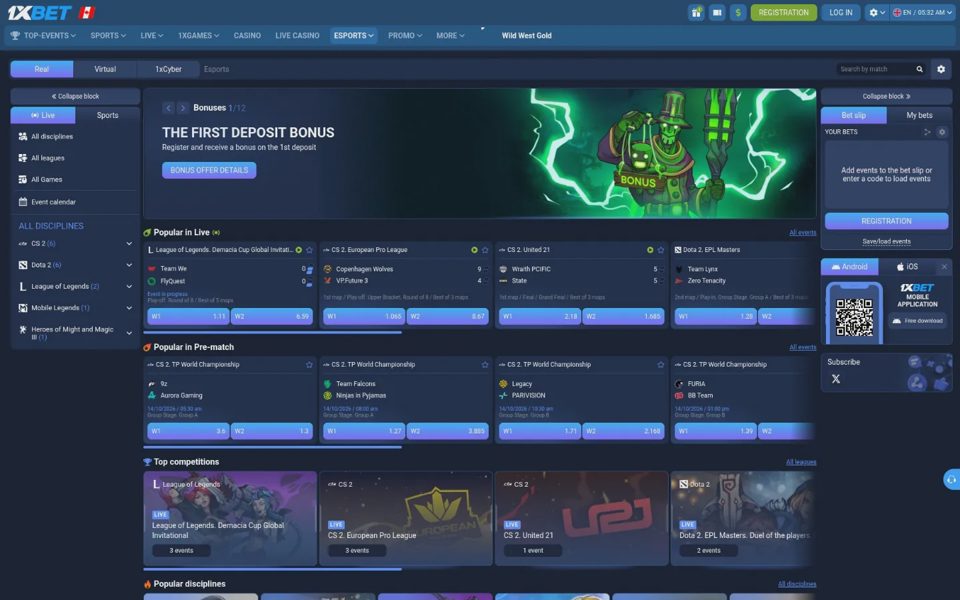960x600 pixels.
Task: Open the Save/load events link
Action: coord(887,241)
